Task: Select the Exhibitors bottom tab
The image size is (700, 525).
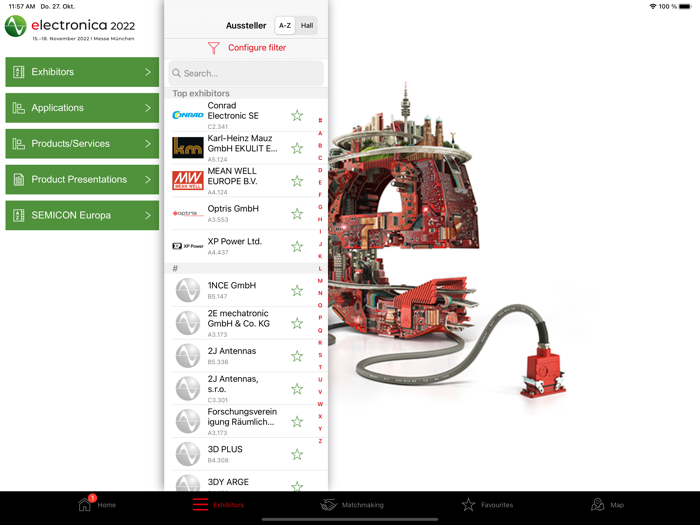Action: coord(218,505)
